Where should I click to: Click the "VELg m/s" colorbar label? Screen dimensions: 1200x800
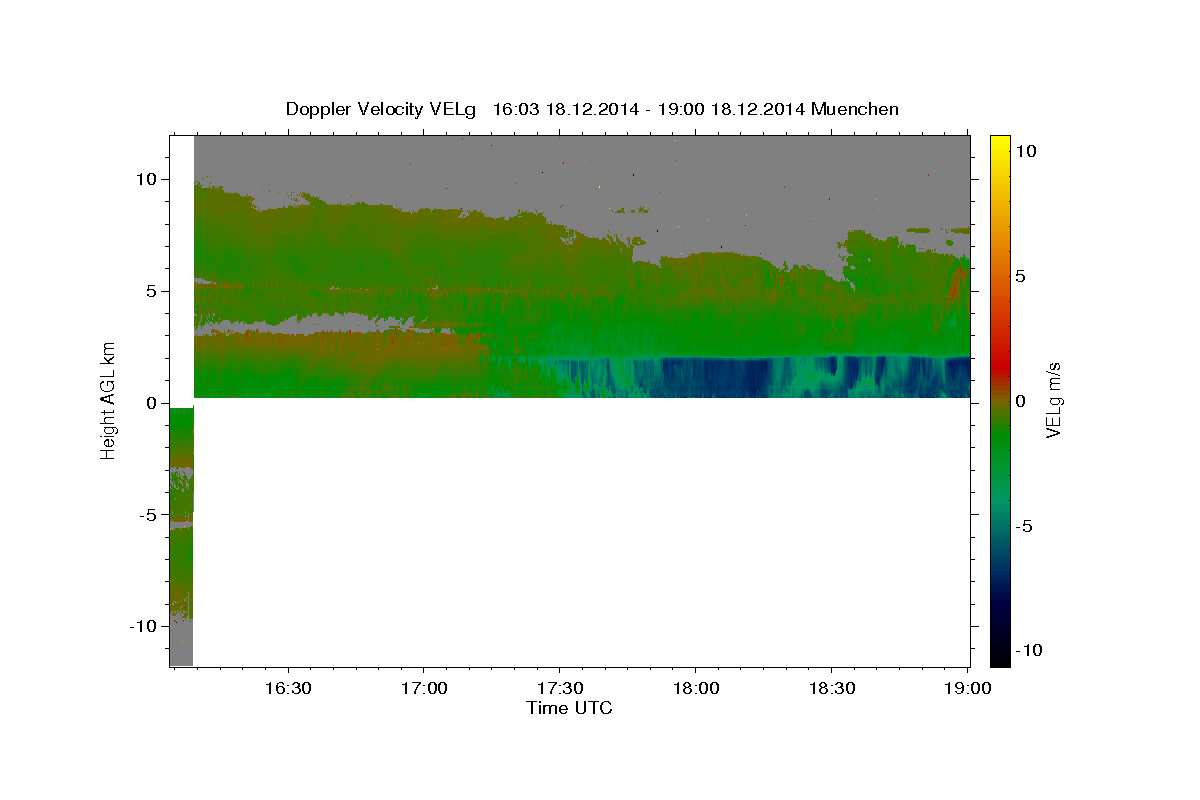pos(1054,400)
